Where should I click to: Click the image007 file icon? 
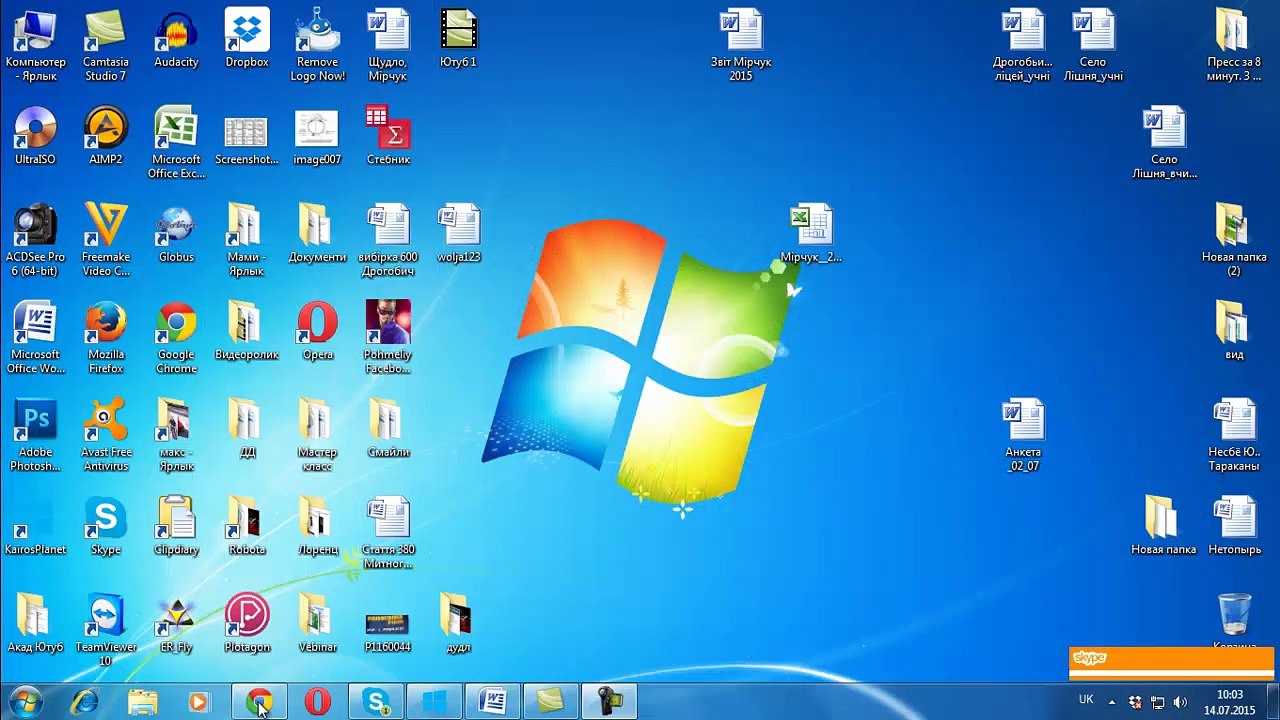pyautogui.click(x=317, y=137)
